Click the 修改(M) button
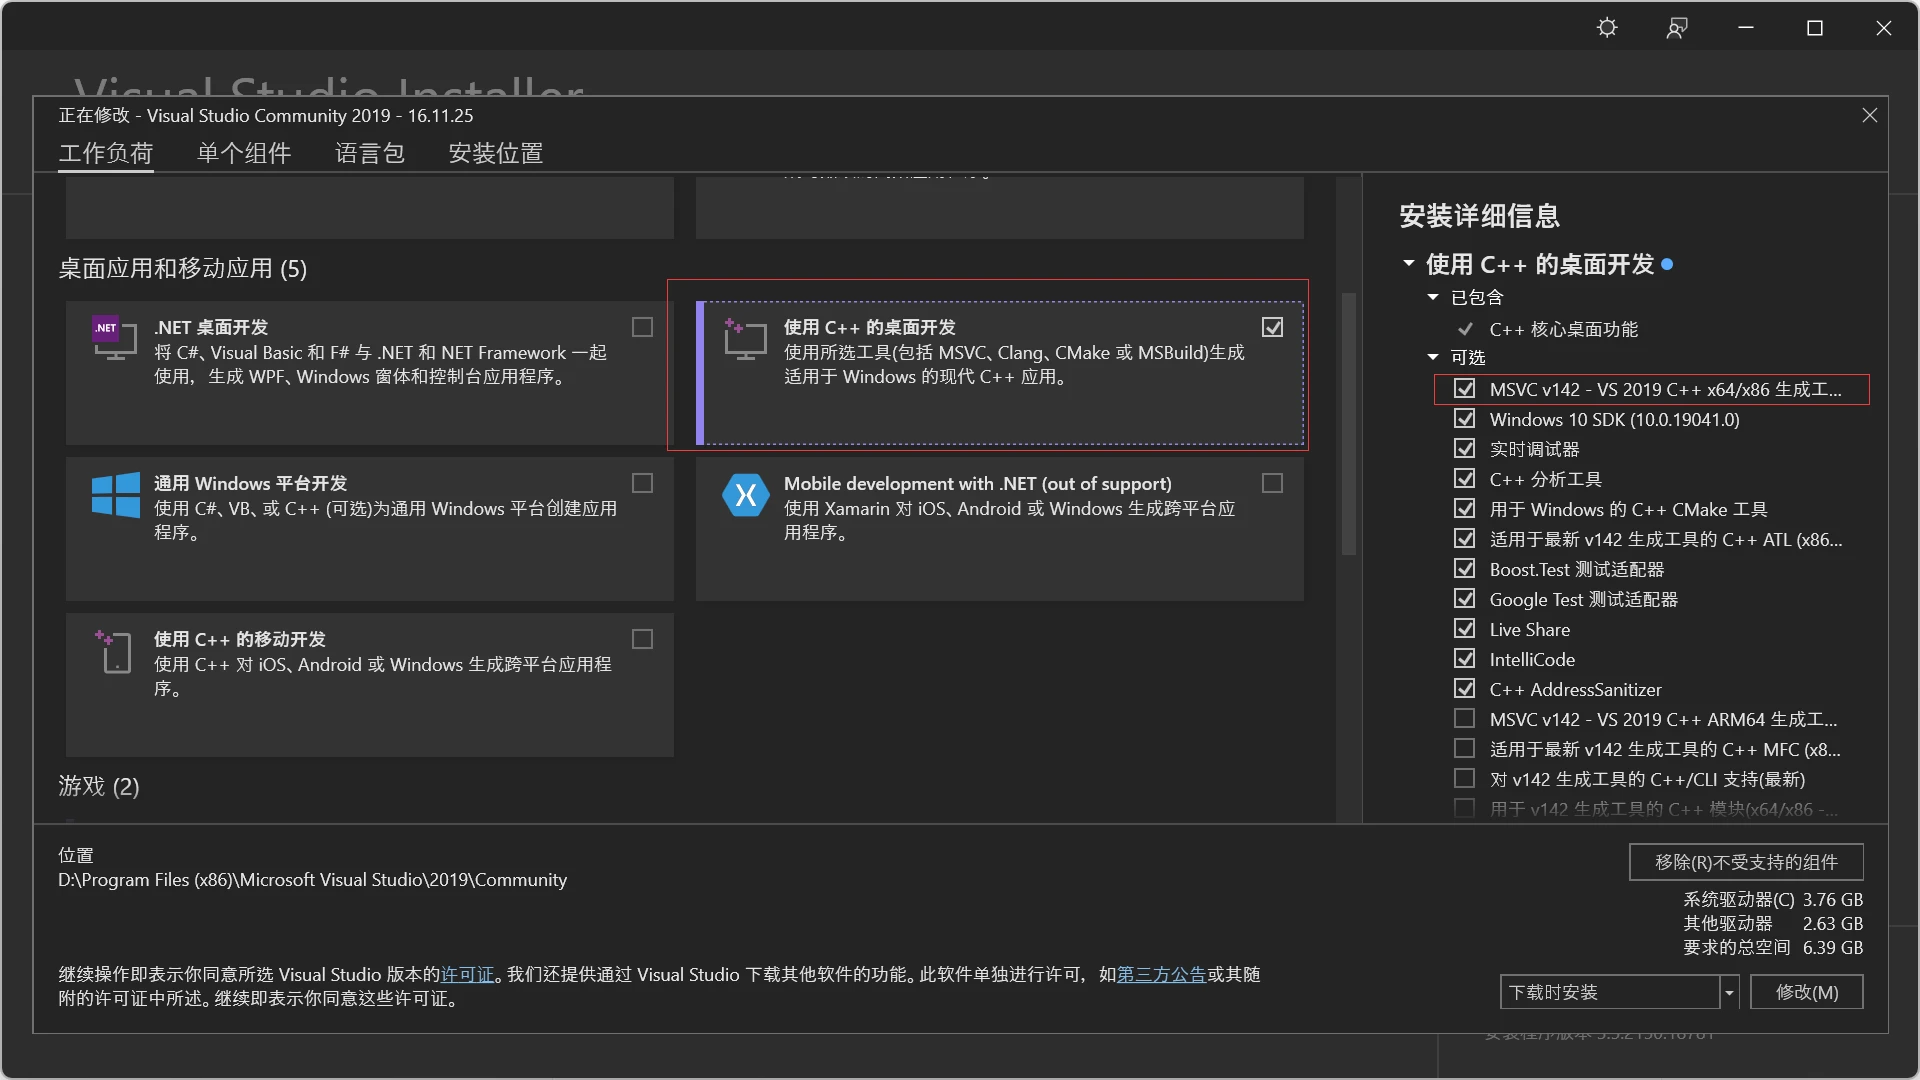Viewport: 1920px width, 1080px height. coord(1806,992)
